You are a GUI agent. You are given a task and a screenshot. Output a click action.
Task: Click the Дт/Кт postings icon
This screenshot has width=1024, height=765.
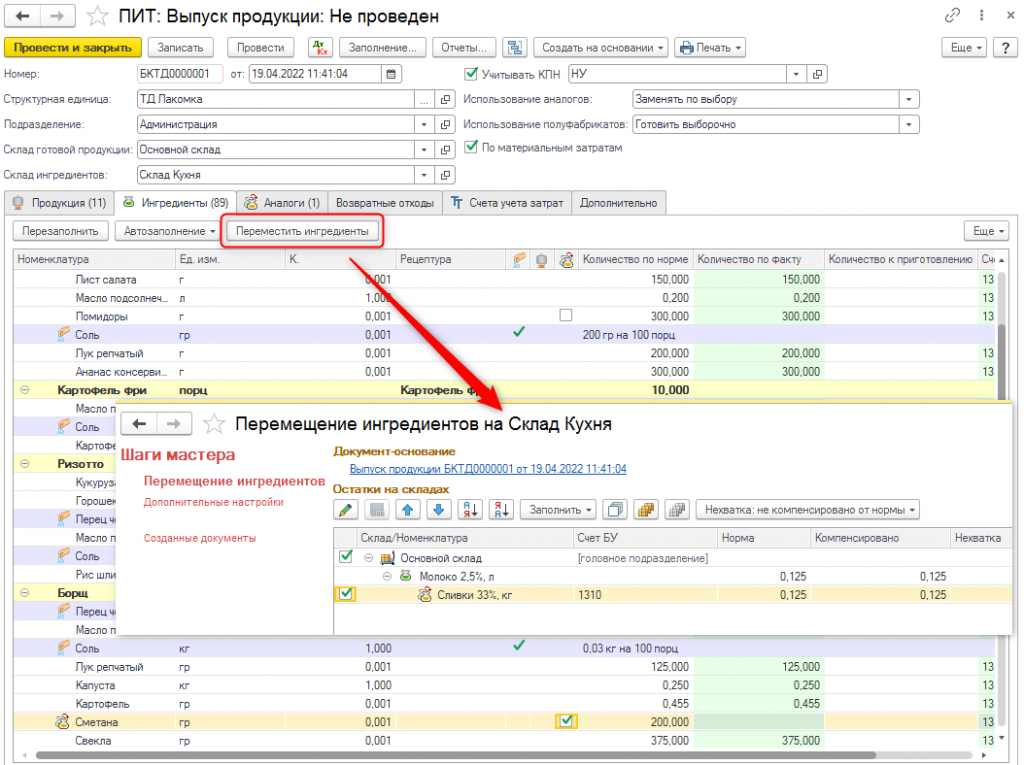pos(320,47)
